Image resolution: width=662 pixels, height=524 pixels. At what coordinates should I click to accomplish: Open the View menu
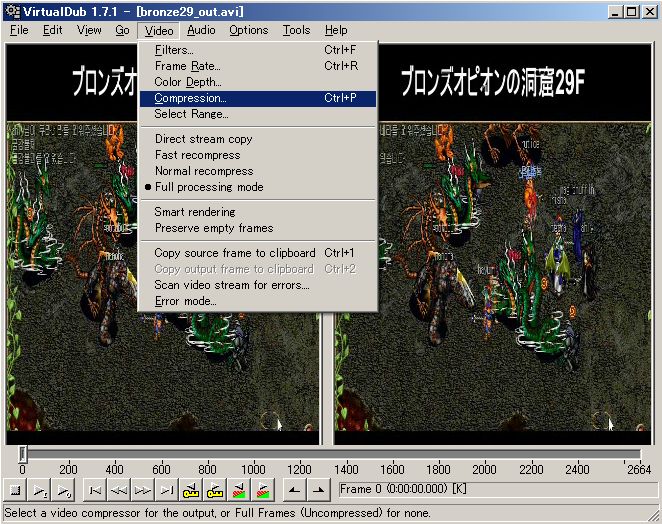[89, 30]
